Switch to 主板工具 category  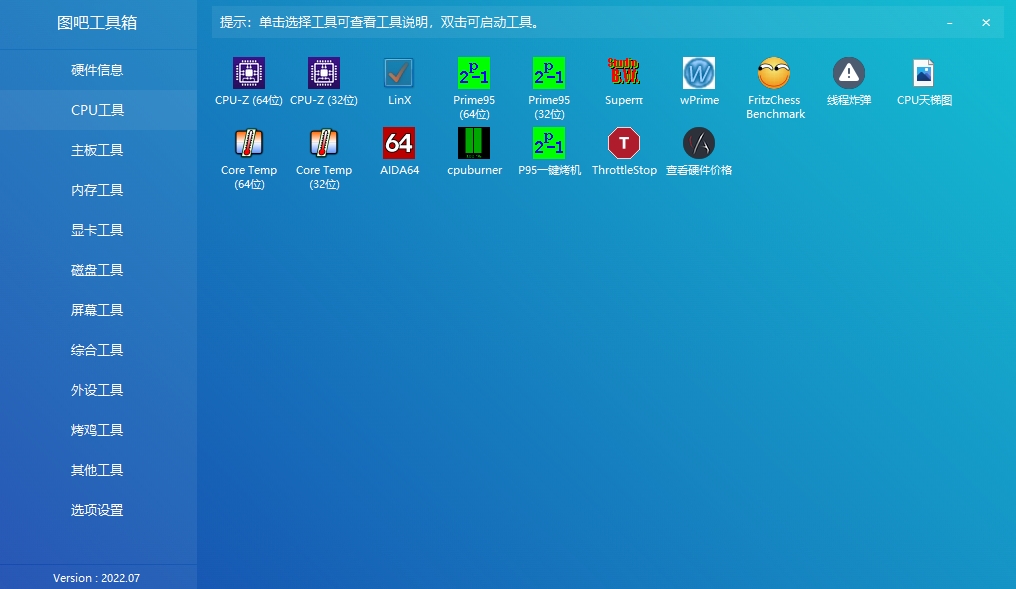(98, 150)
